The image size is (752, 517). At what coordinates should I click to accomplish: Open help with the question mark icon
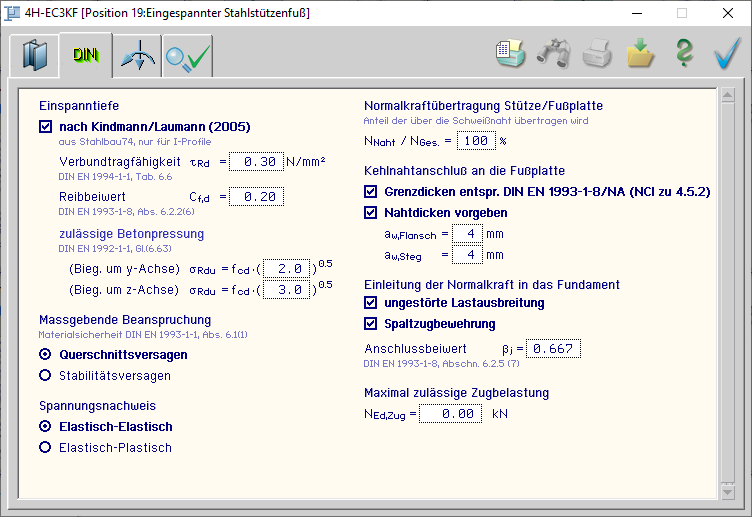(x=683, y=53)
